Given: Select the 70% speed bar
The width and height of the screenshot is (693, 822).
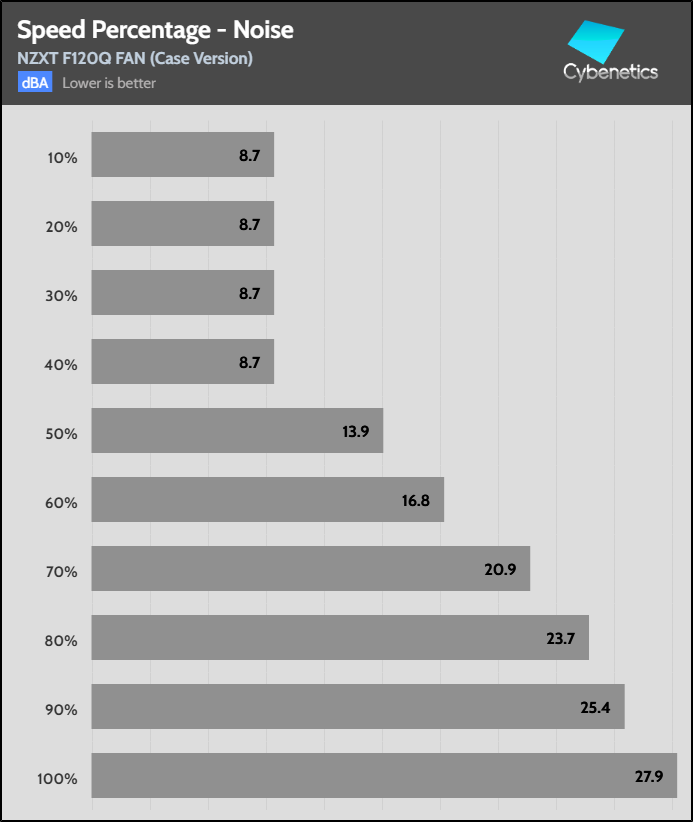Looking at the screenshot, I should [310, 569].
